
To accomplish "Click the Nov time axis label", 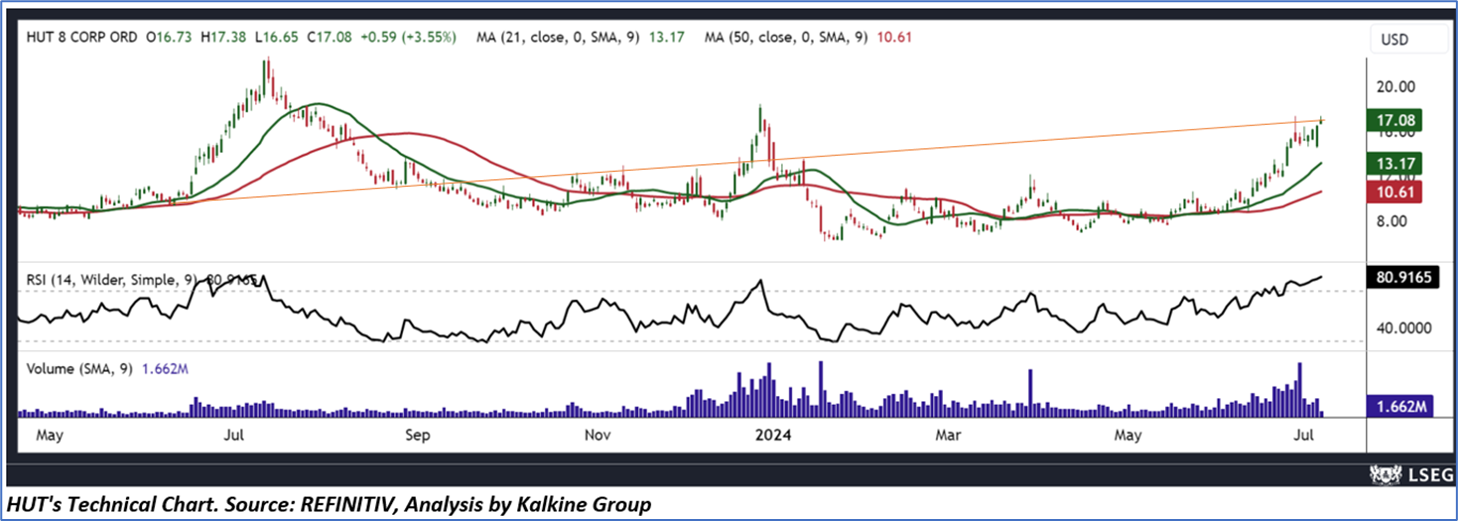I will 597,436.
